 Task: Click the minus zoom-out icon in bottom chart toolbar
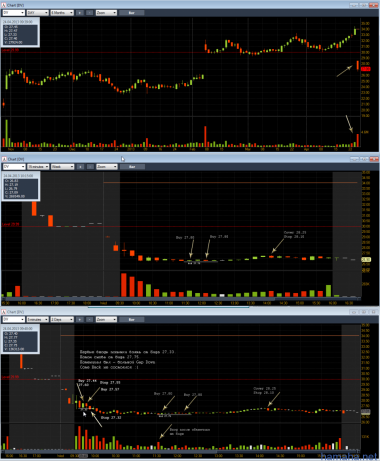pos(90,319)
